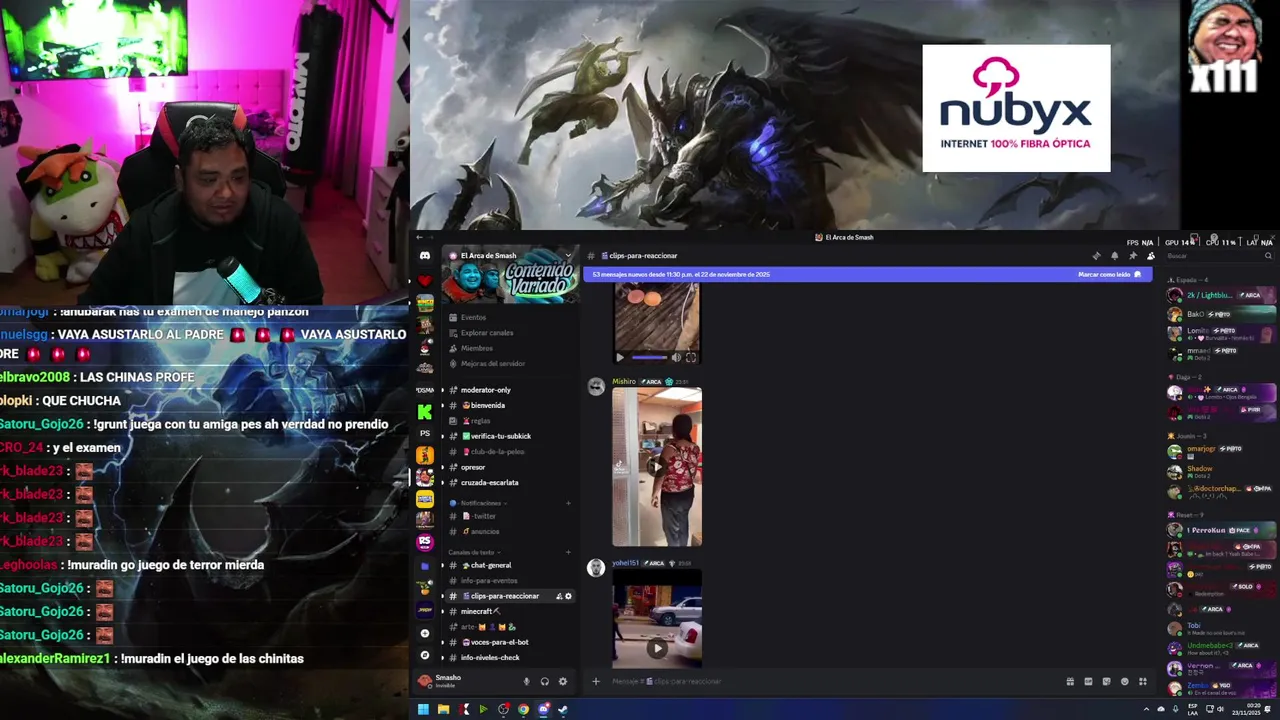Select the verifica-tu-subkick channel
The width and height of the screenshot is (1280, 720).
coord(509,436)
